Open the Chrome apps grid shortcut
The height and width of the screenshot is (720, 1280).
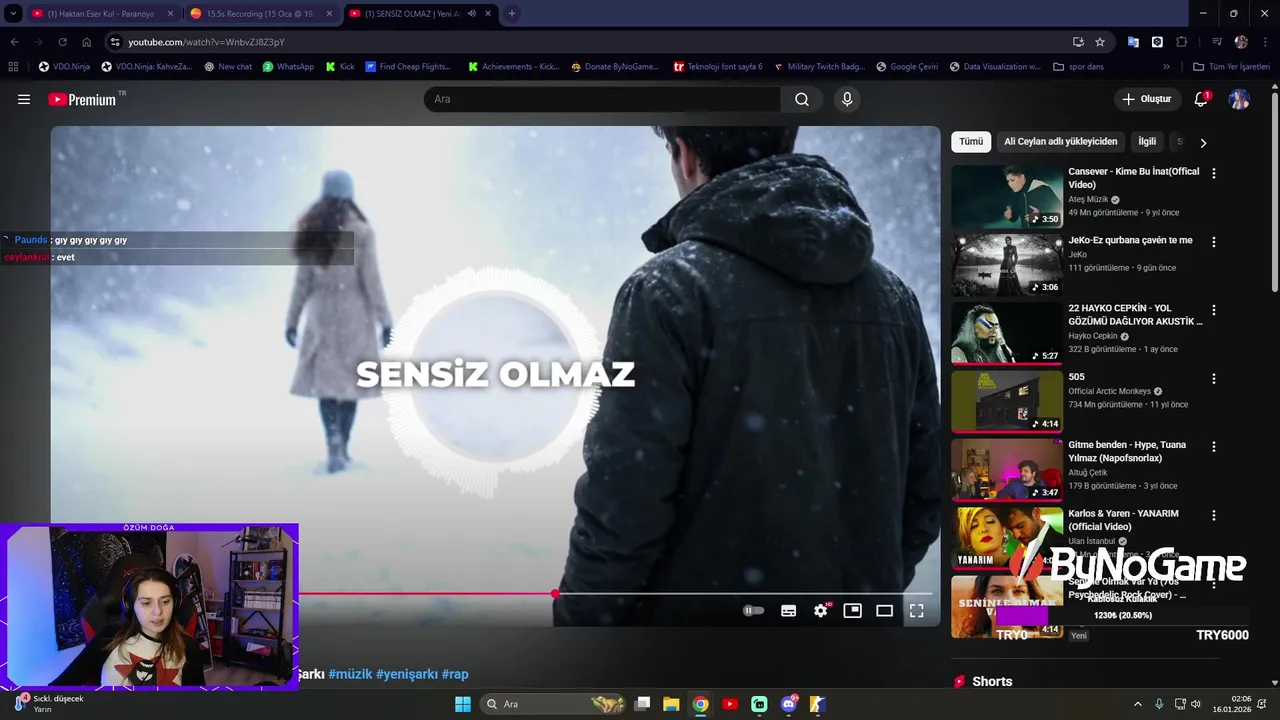coord(13,66)
